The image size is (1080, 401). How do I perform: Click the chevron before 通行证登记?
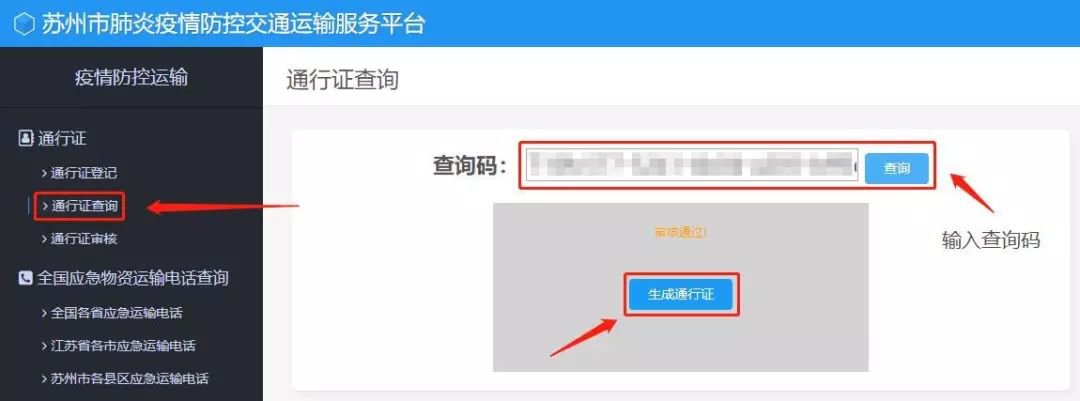click(x=44, y=173)
